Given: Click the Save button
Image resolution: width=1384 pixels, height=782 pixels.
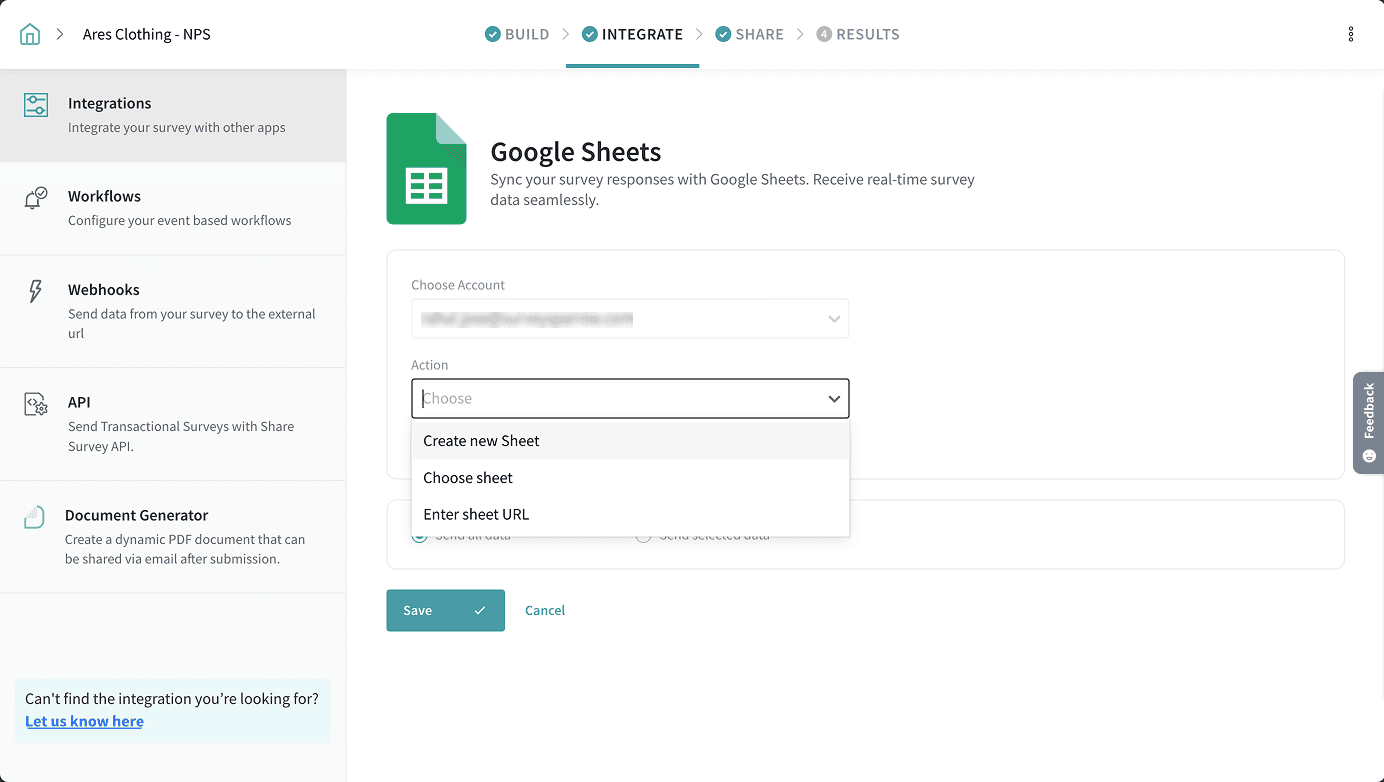Looking at the screenshot, I should point(445,611).
